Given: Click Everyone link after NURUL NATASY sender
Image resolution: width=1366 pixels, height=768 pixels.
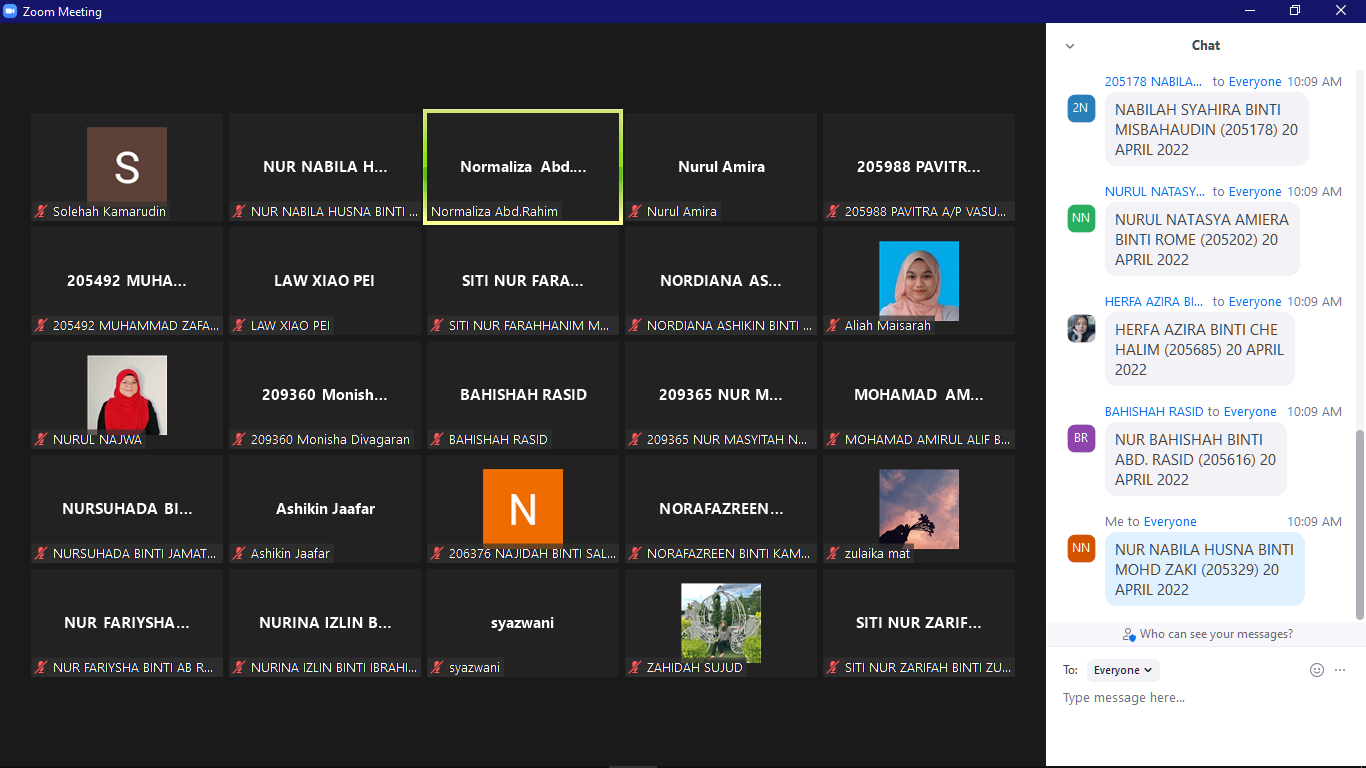Looking at the screenshot, I should [1255, 192].
